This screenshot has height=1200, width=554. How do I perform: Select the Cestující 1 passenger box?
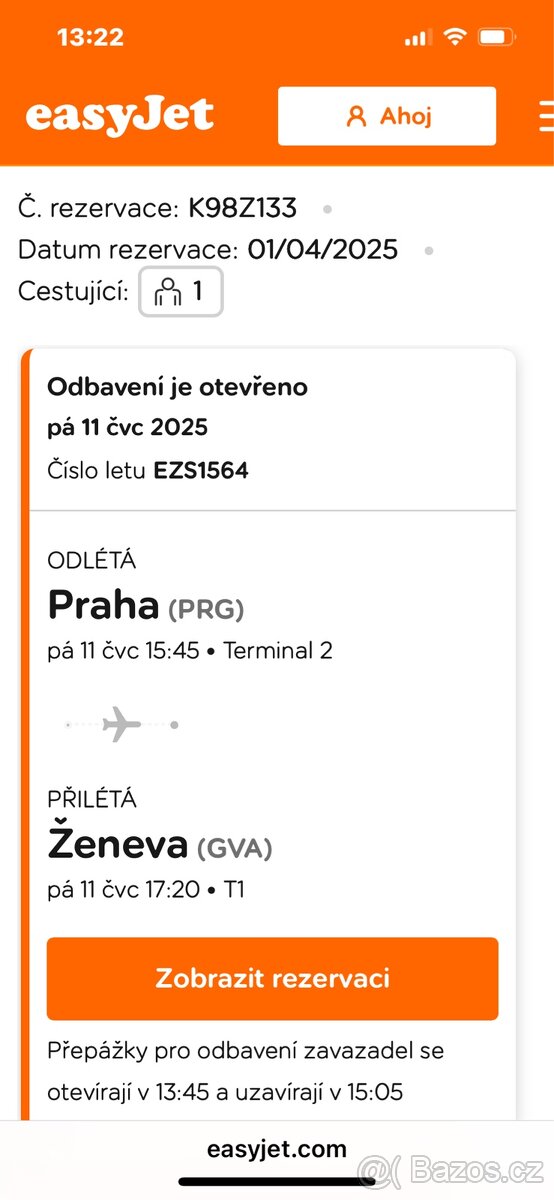click(180, 292)
